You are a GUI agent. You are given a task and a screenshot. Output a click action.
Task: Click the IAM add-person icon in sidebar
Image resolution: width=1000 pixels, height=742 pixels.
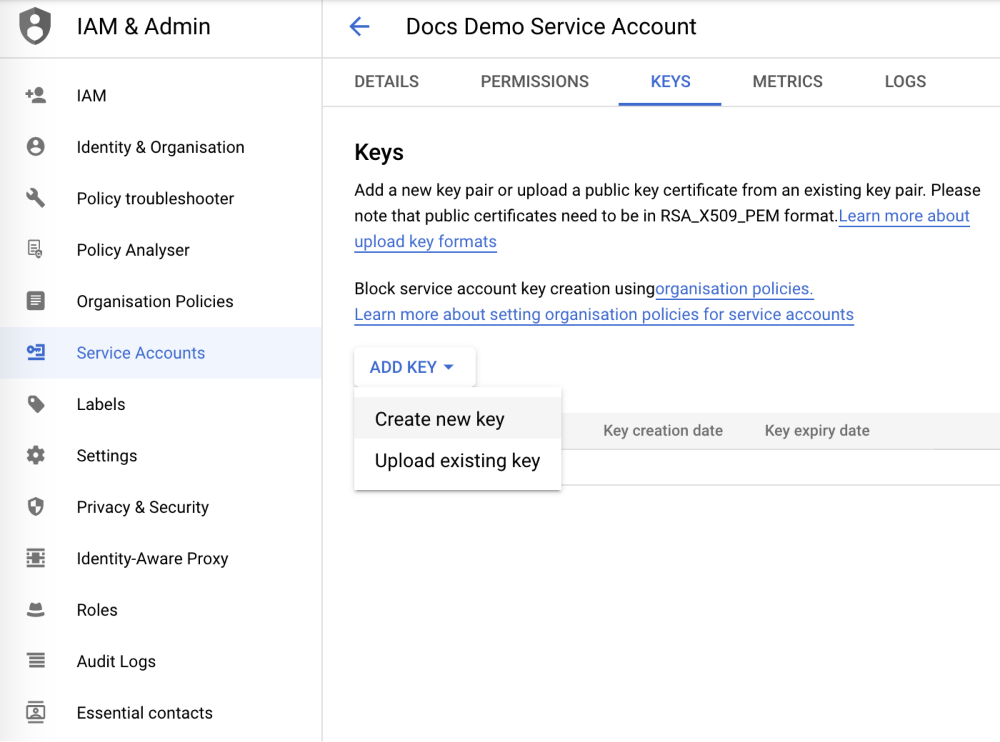[x=36, y=96]
